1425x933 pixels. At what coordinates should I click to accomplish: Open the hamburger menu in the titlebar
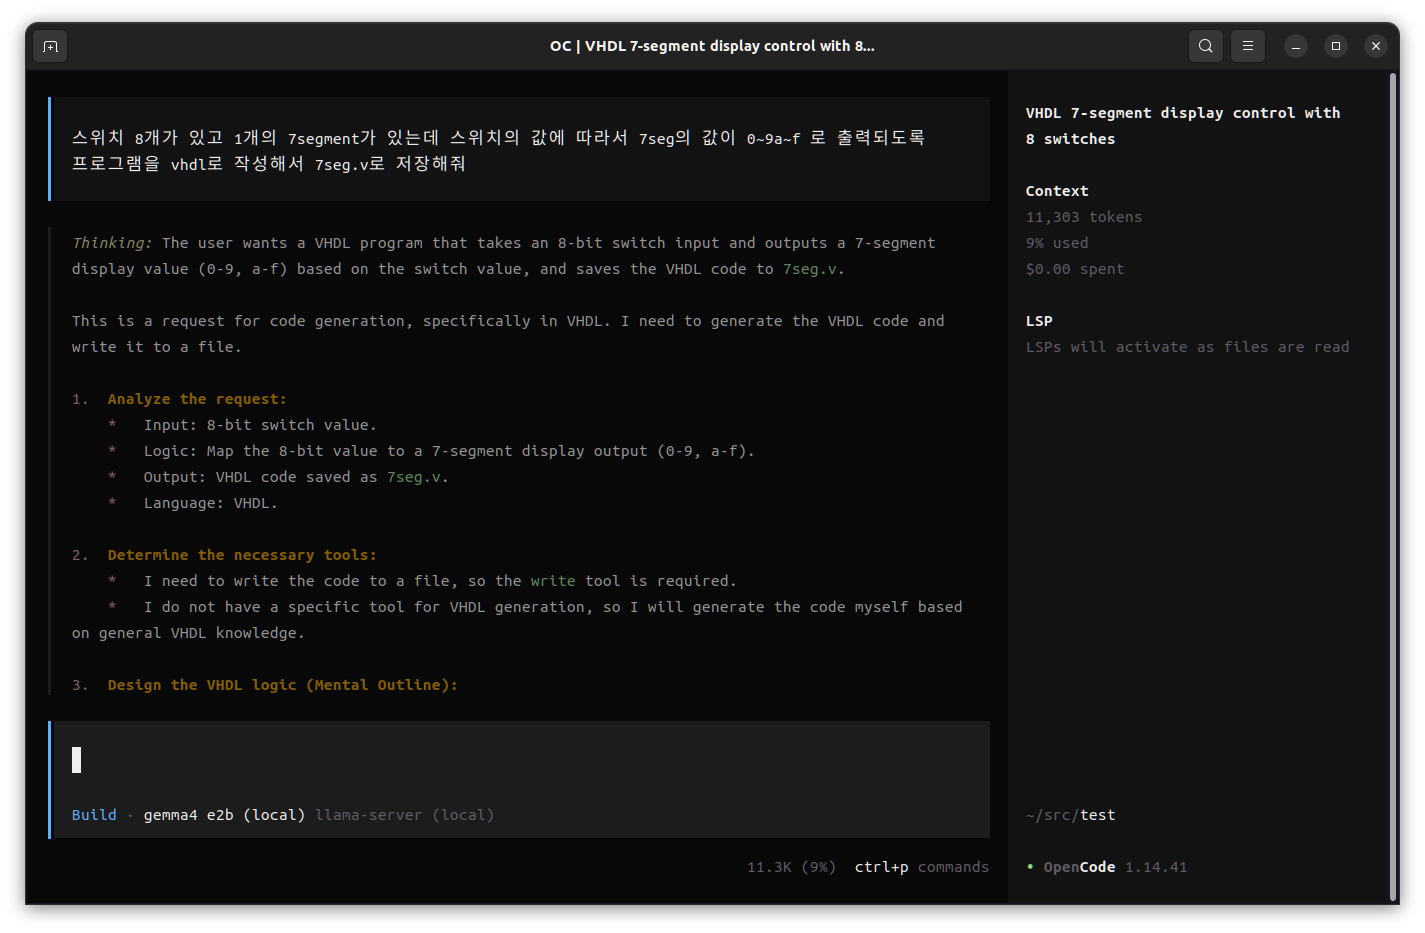click(1248, 46)
